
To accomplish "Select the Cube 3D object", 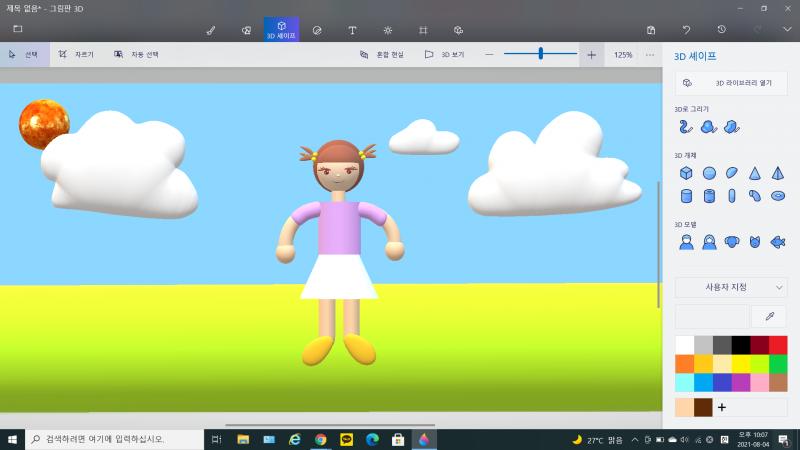I will click(x=686, y=173).
